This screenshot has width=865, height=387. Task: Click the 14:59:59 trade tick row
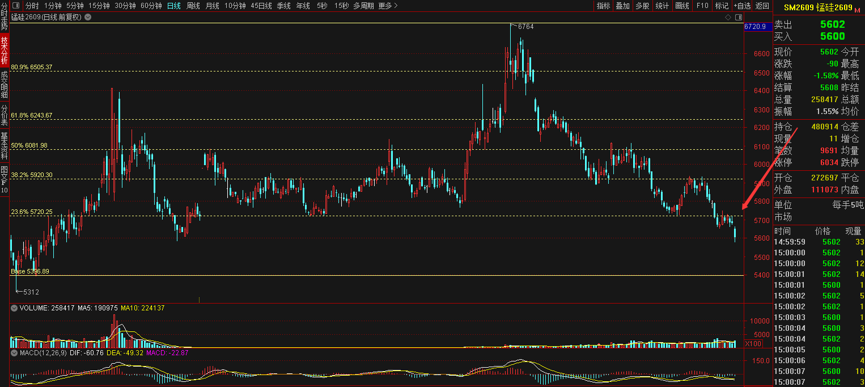(x=819, y=242)
